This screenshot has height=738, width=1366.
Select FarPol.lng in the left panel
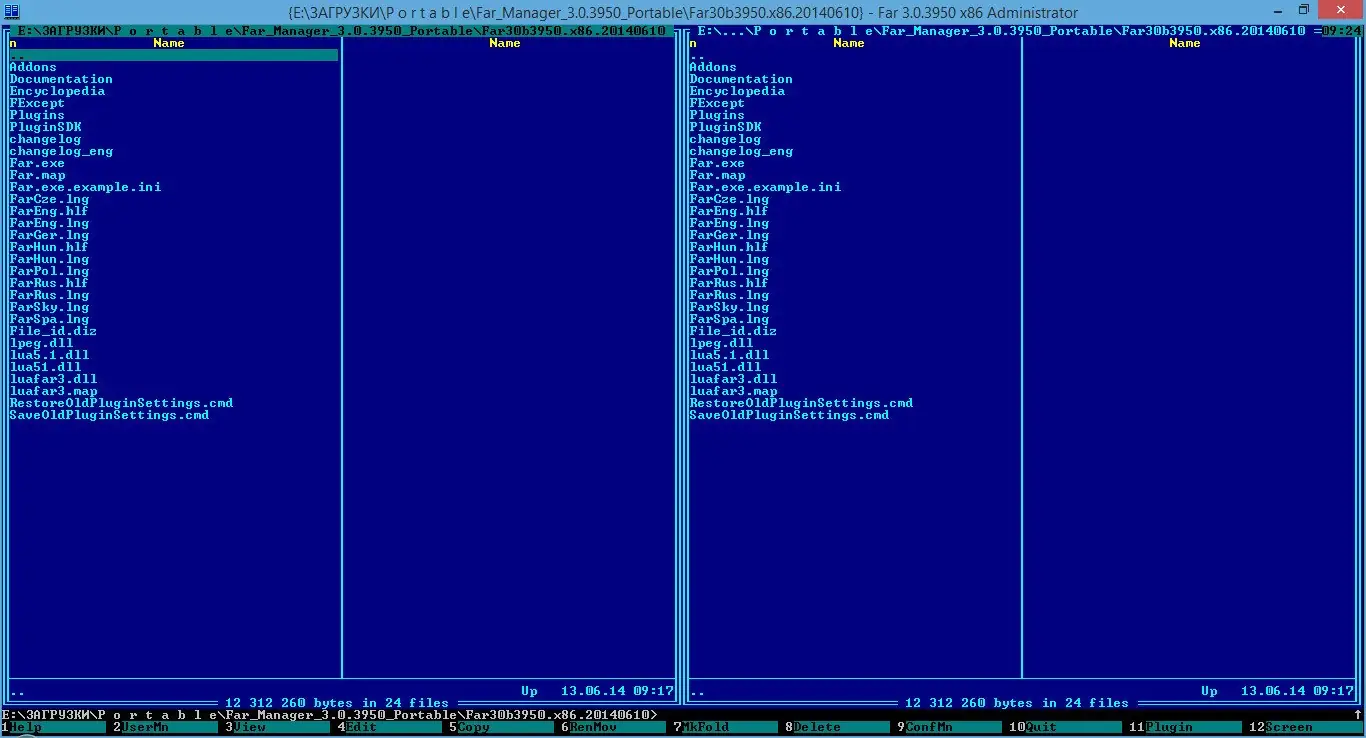point(49,271)
